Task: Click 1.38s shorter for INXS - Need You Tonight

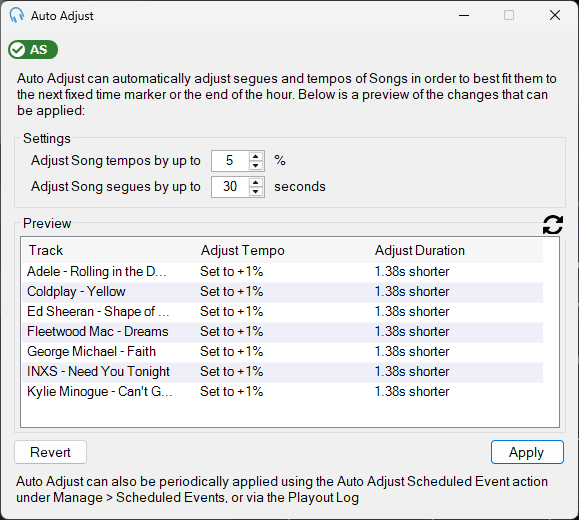Action: [x=412, y=372]
